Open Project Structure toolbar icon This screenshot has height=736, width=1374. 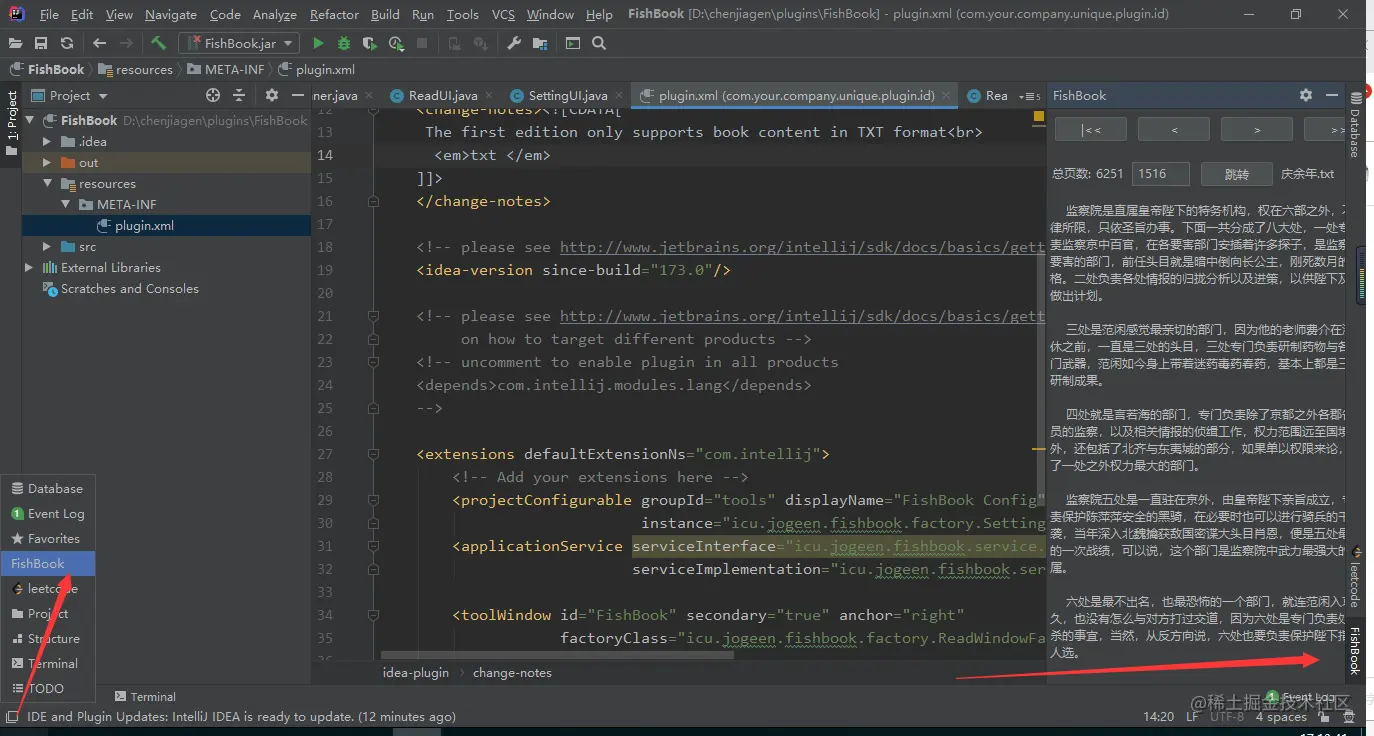coord(540,43)
